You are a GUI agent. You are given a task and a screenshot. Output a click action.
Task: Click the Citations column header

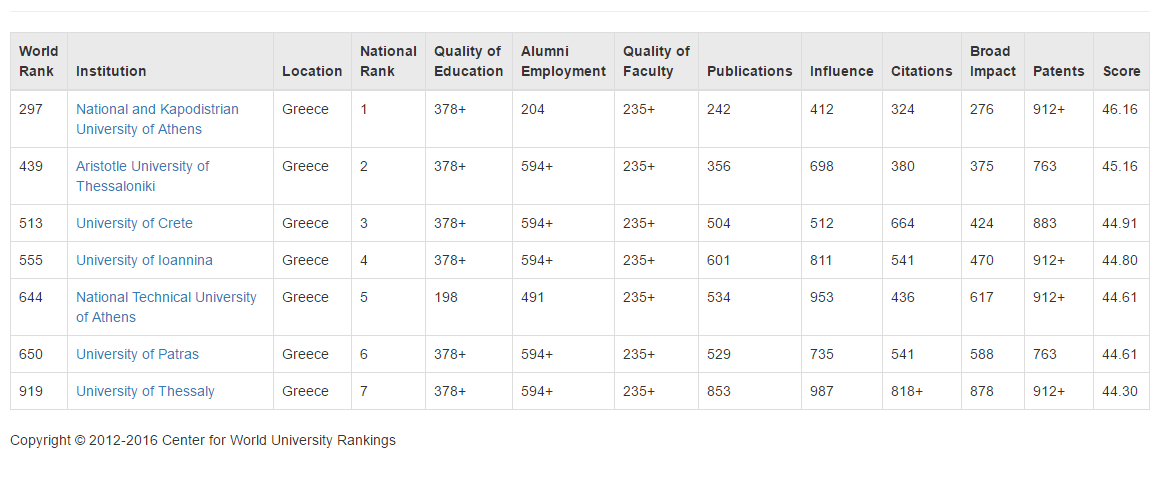pos(921,71)
